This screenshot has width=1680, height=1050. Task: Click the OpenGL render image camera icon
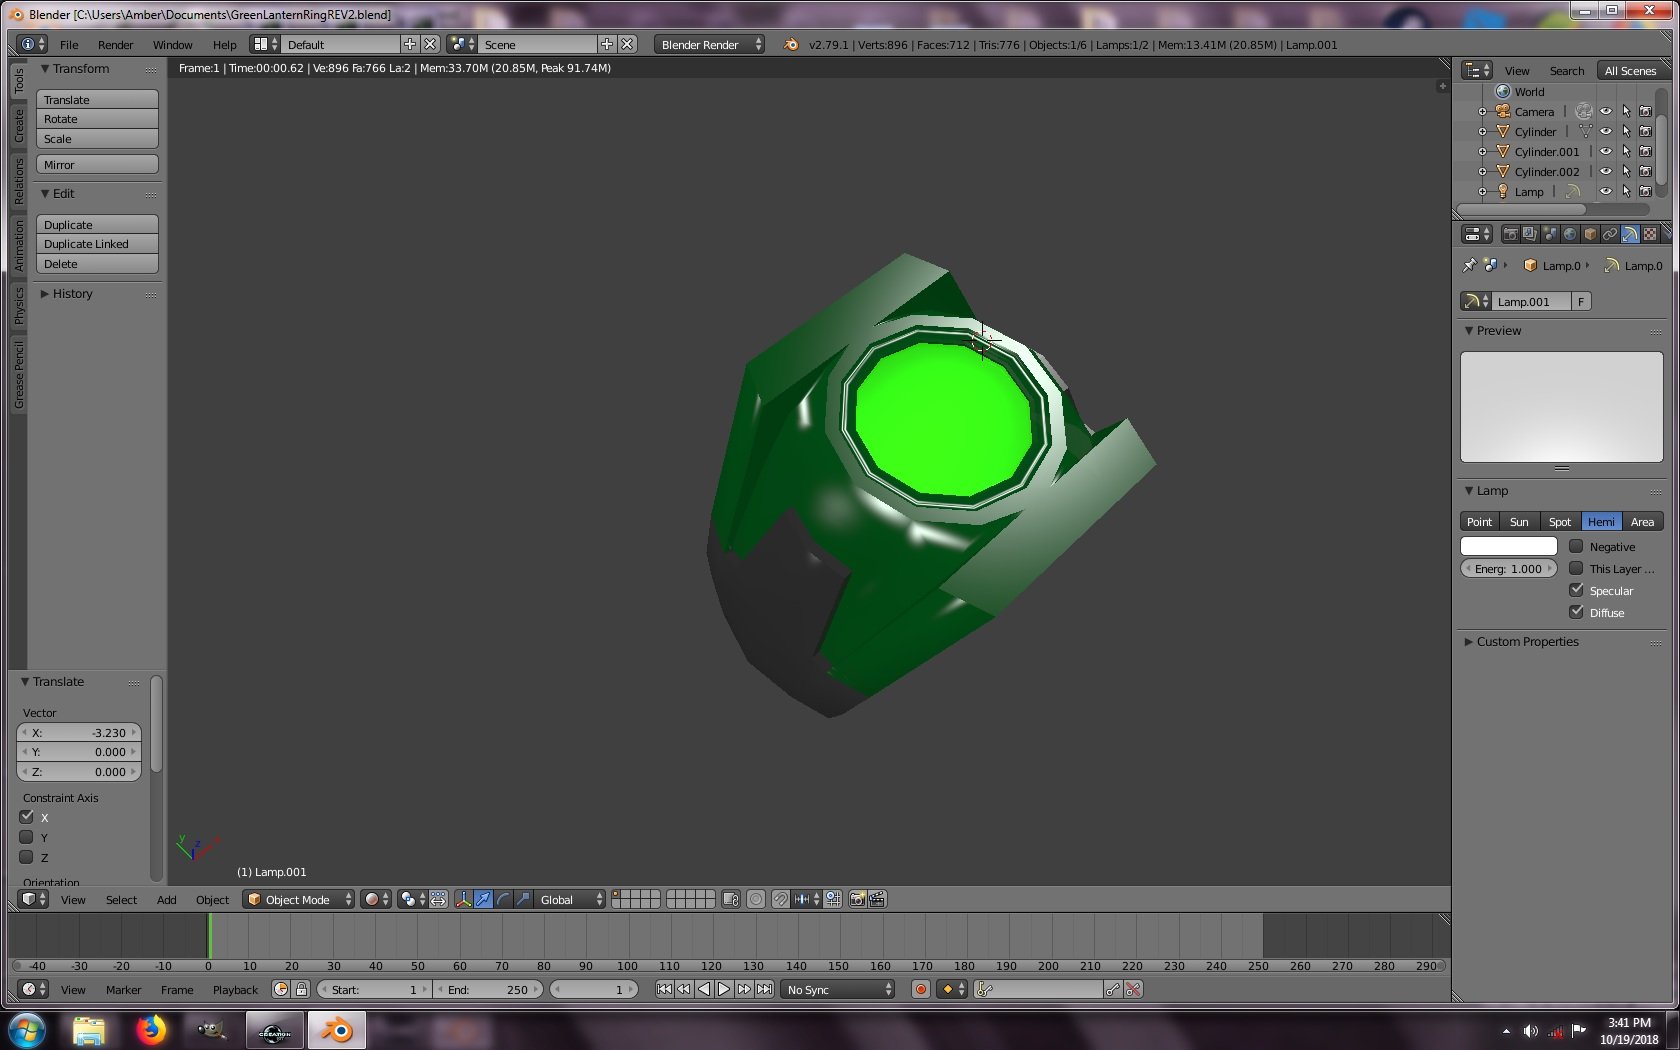857,899
